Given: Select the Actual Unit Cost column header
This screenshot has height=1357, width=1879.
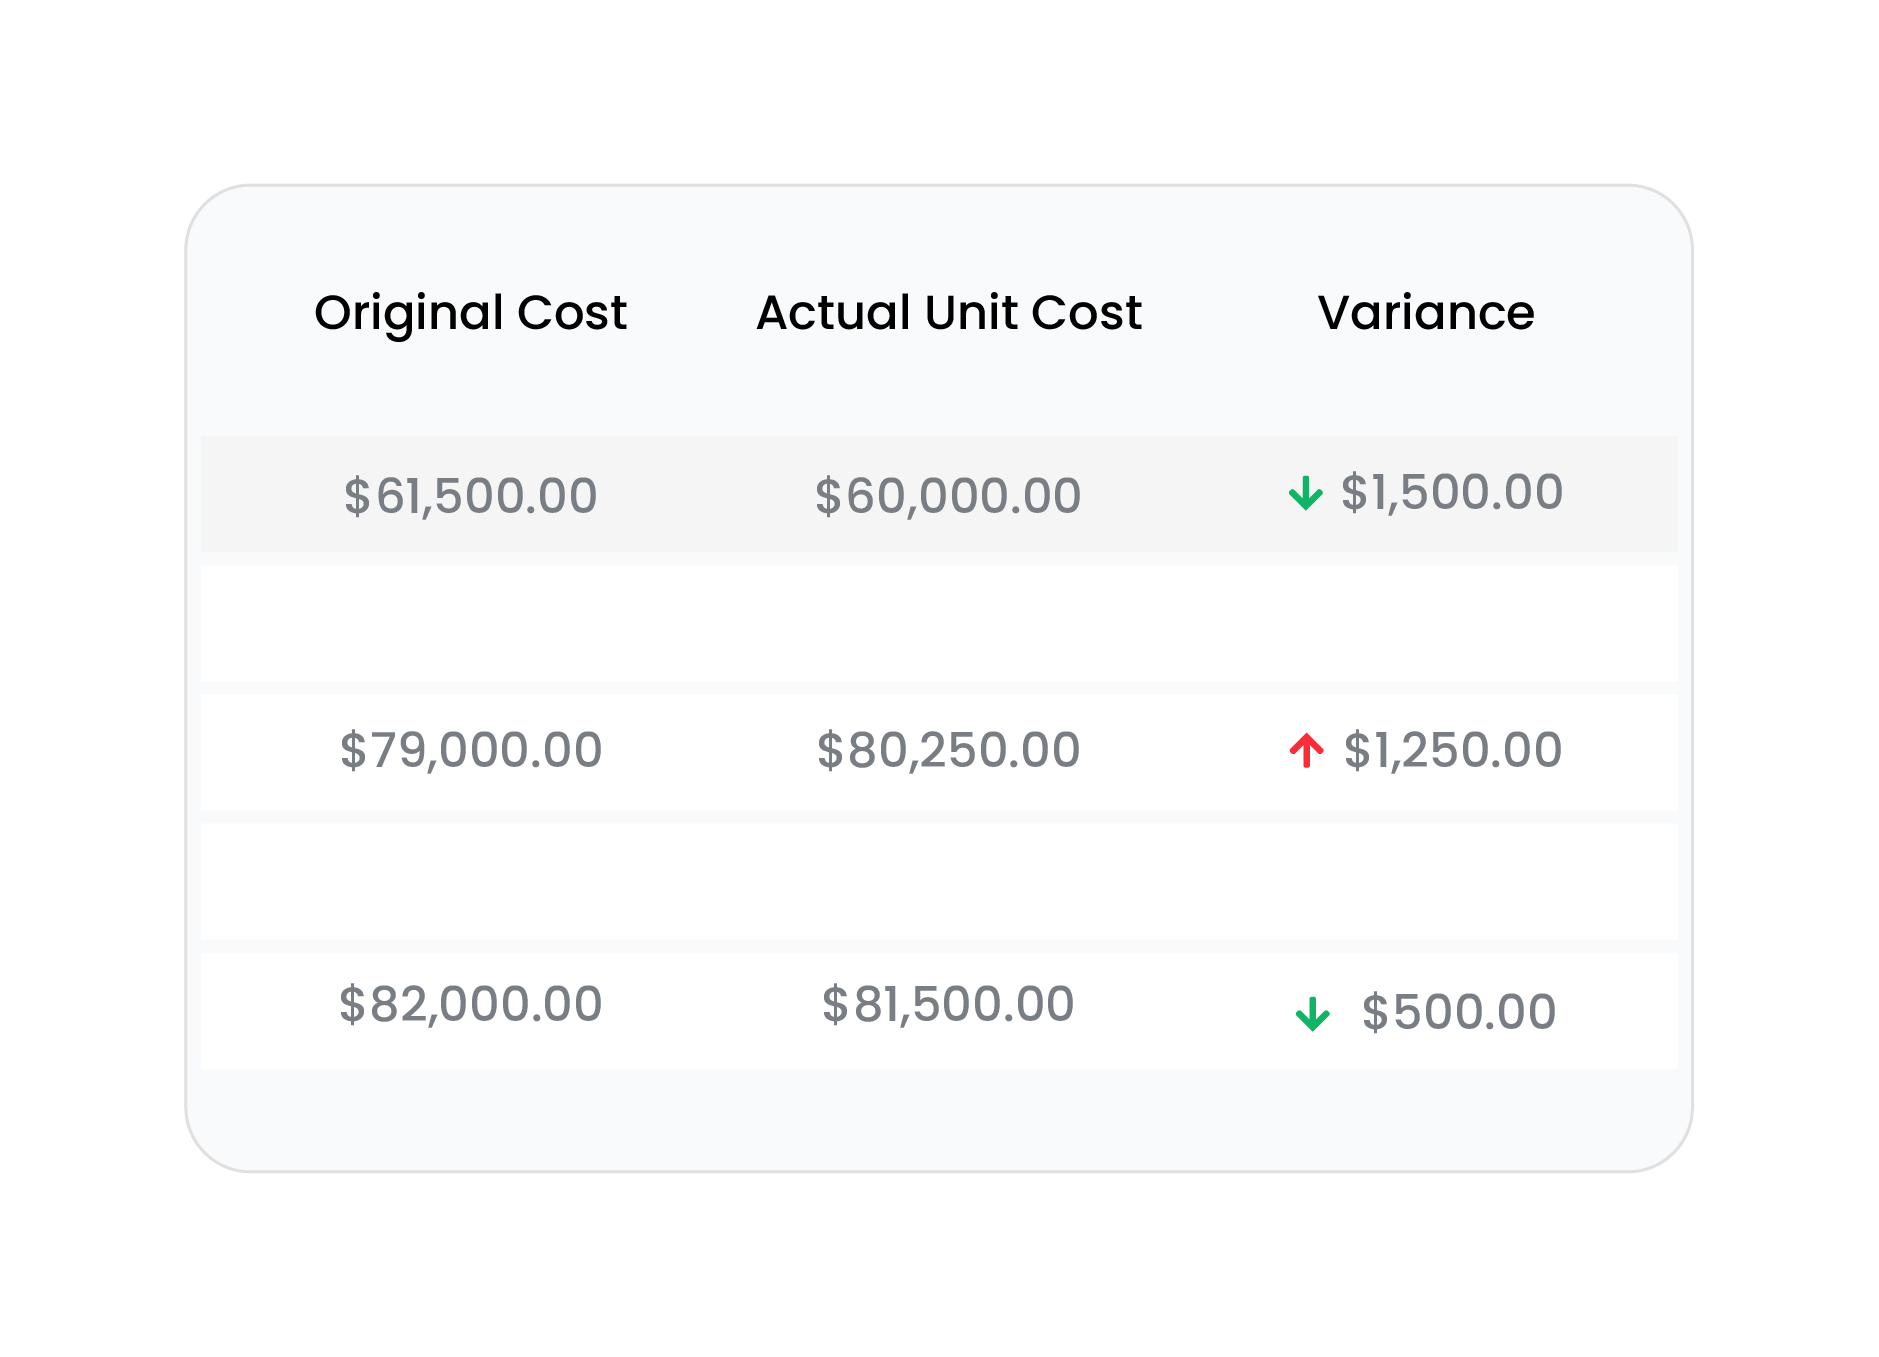Looking at the screenshot, I should tap(948, 313).
